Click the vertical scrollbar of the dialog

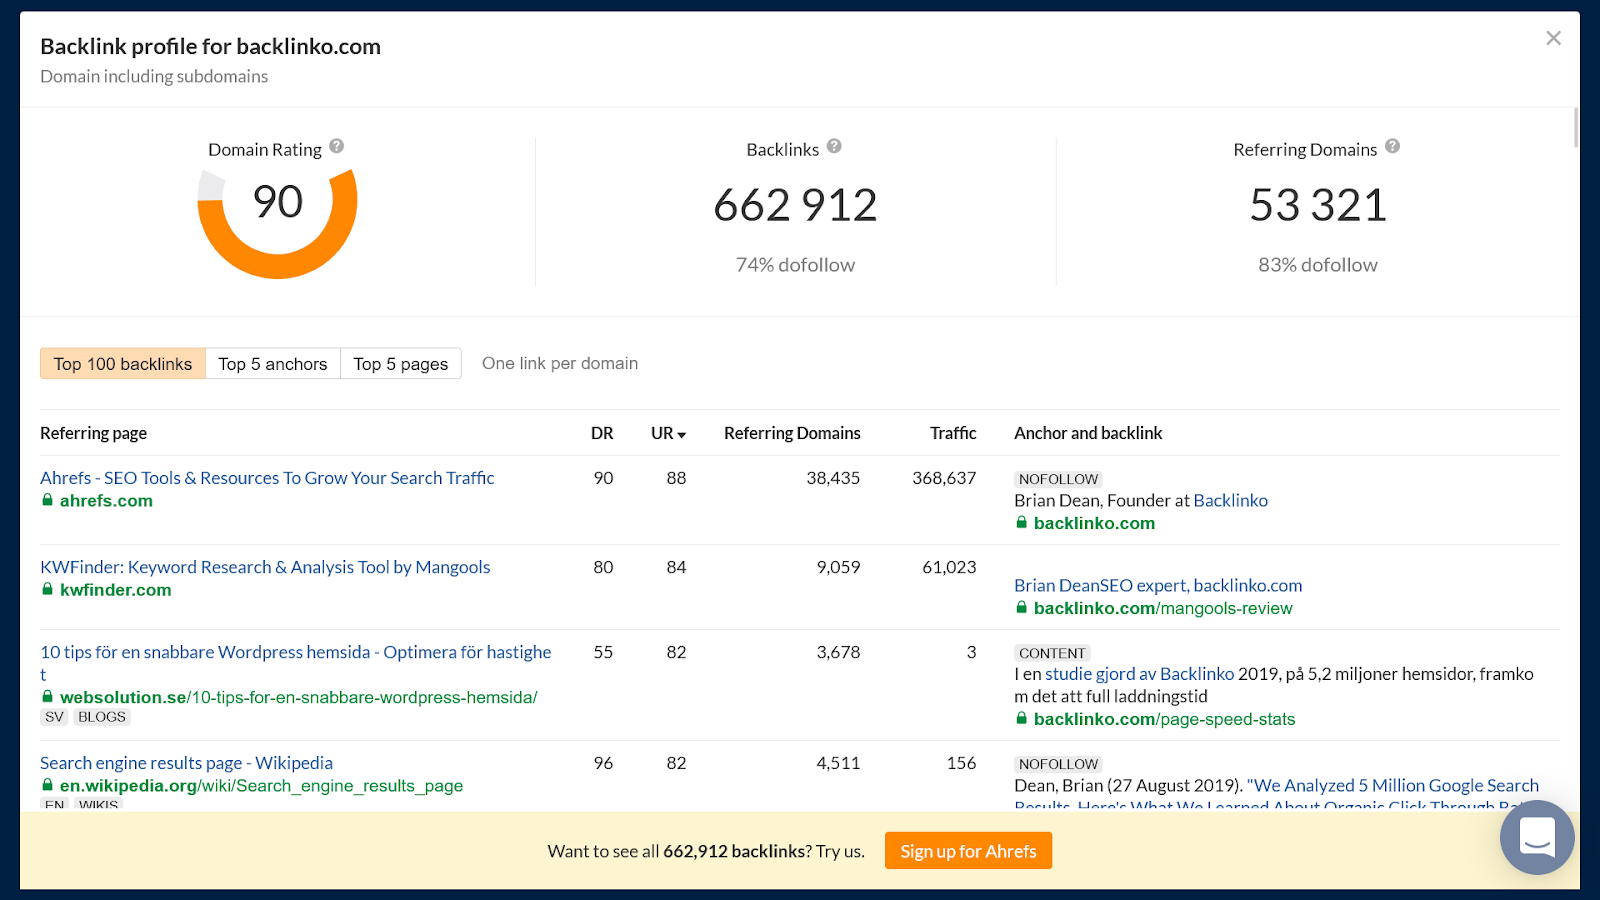click(1576, 127)
